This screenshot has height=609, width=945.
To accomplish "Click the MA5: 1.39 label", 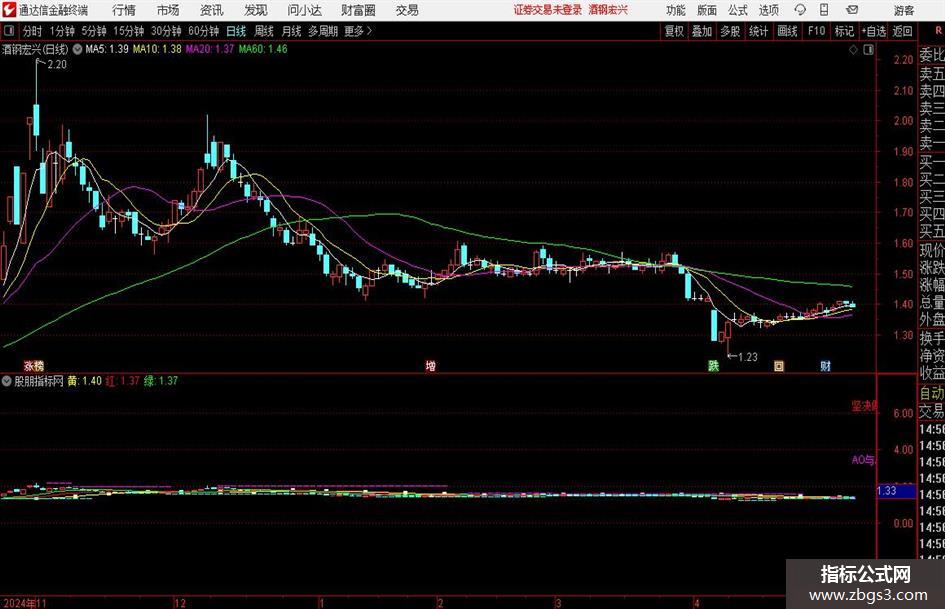I will point(107,49).
